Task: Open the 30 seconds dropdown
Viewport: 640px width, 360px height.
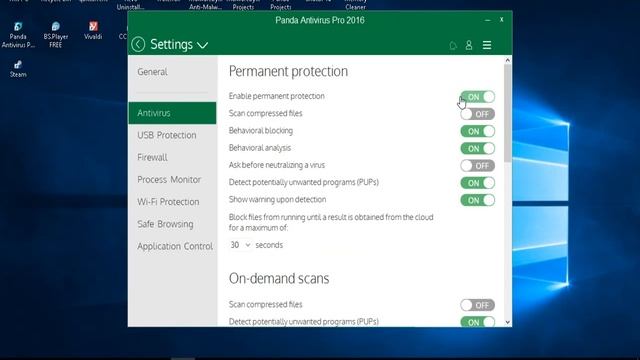Action: (240, 245)
